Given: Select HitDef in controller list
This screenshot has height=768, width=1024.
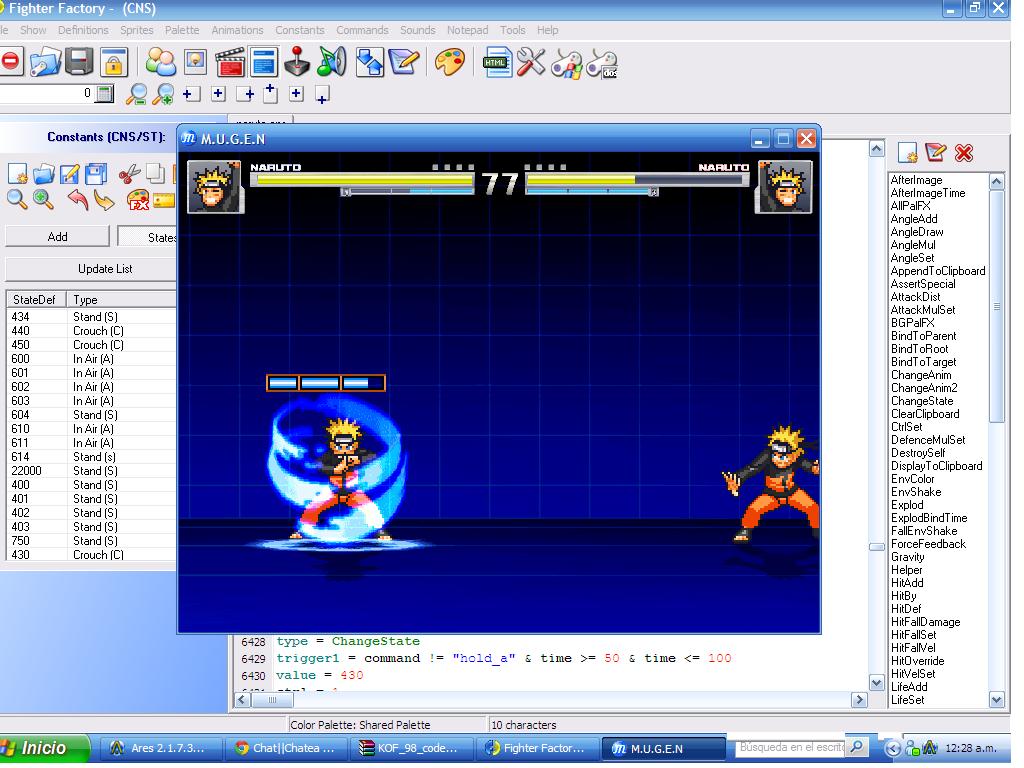Looking at the screenshot, I should coord(906,609).
